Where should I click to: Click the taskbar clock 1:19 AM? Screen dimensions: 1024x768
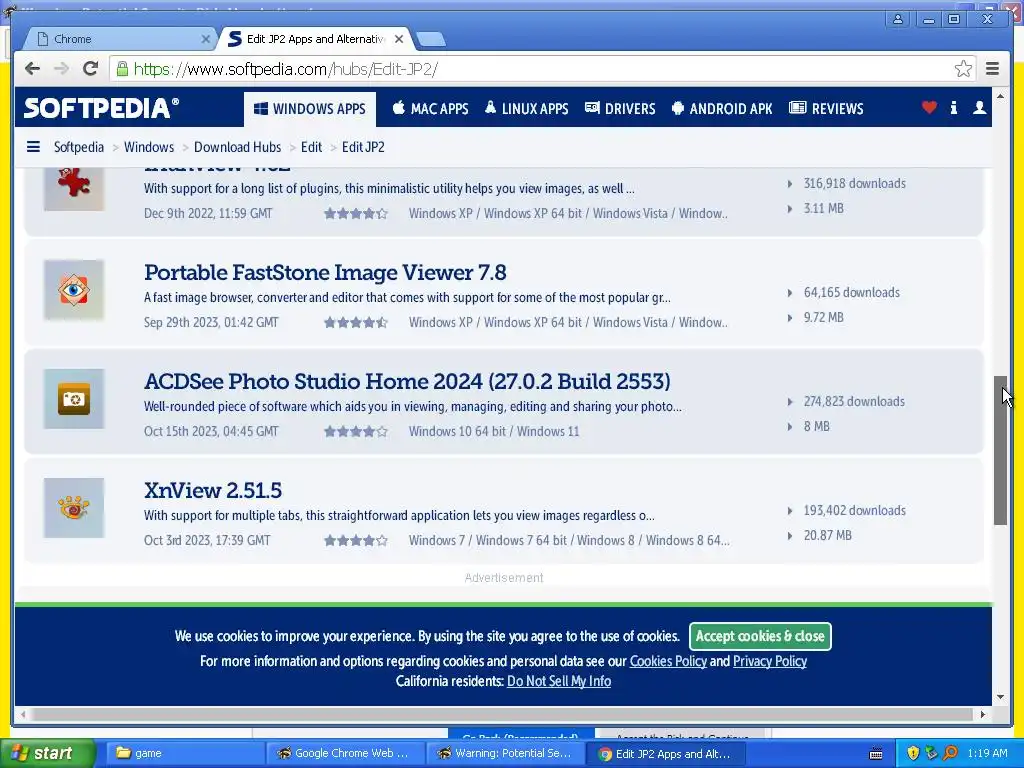pyautogui.click(x=987, y=753)
